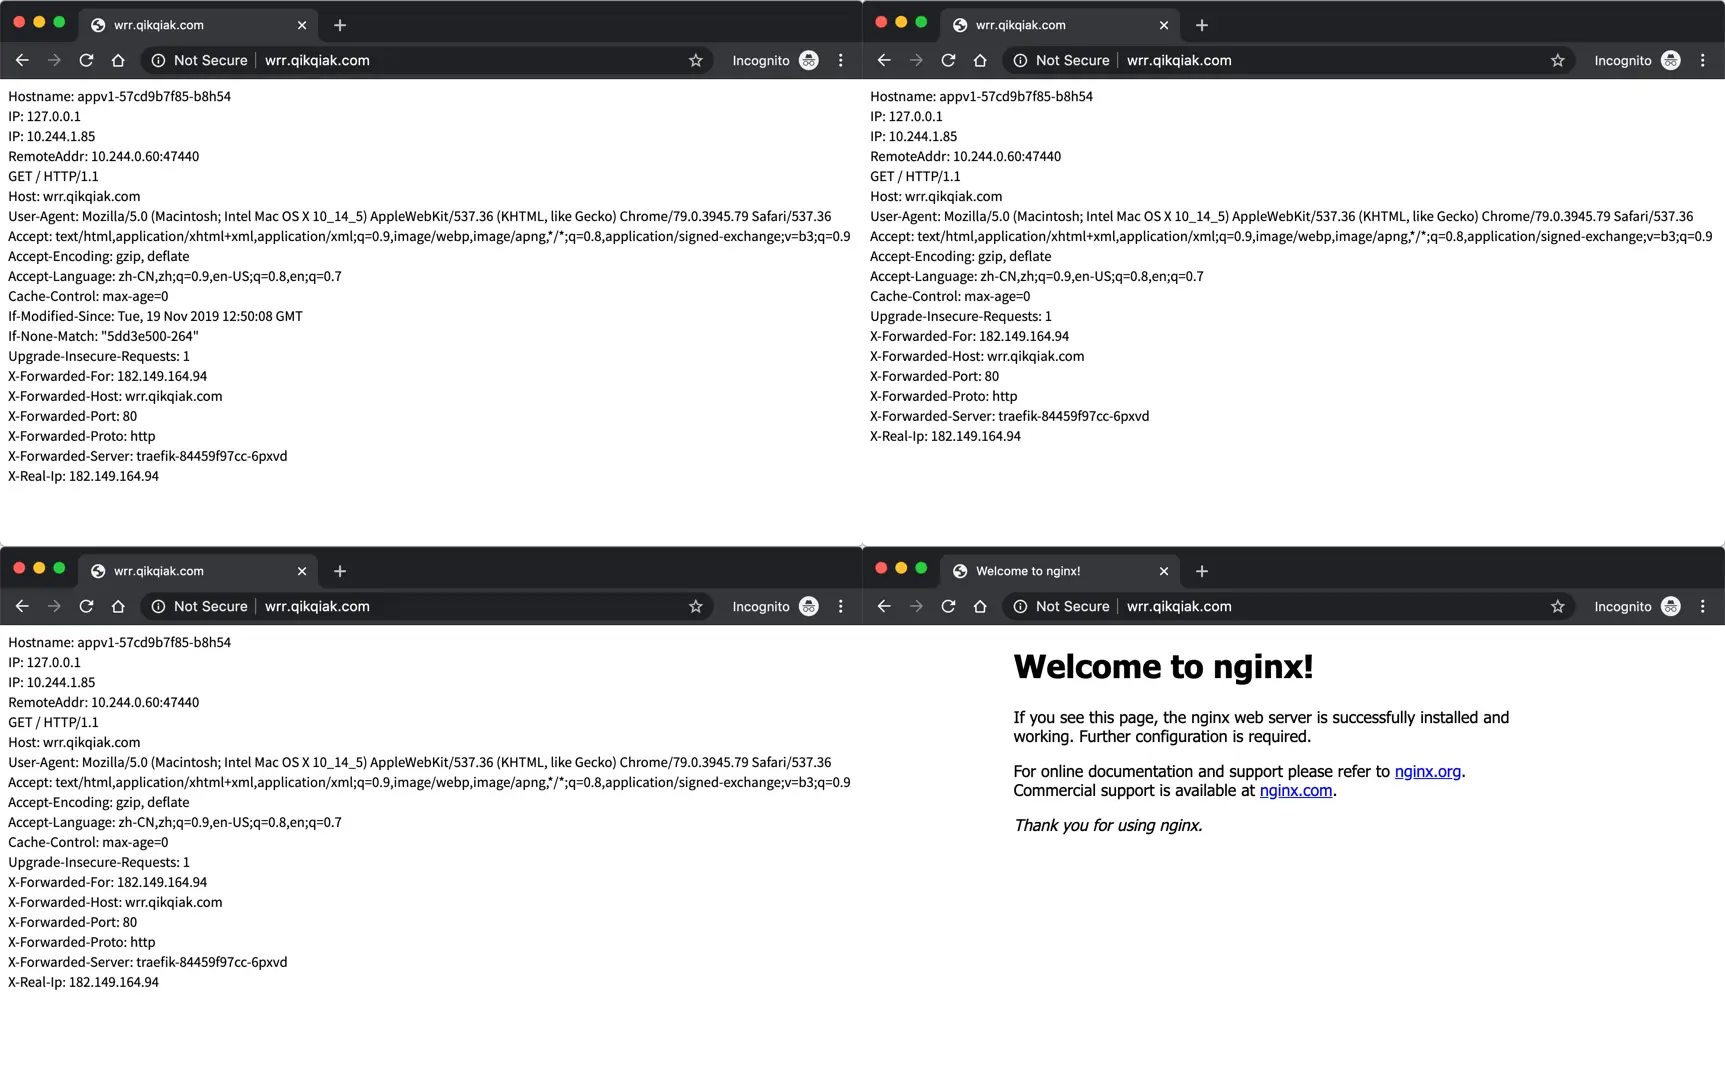Click home icon in top-right browser window

980,60
